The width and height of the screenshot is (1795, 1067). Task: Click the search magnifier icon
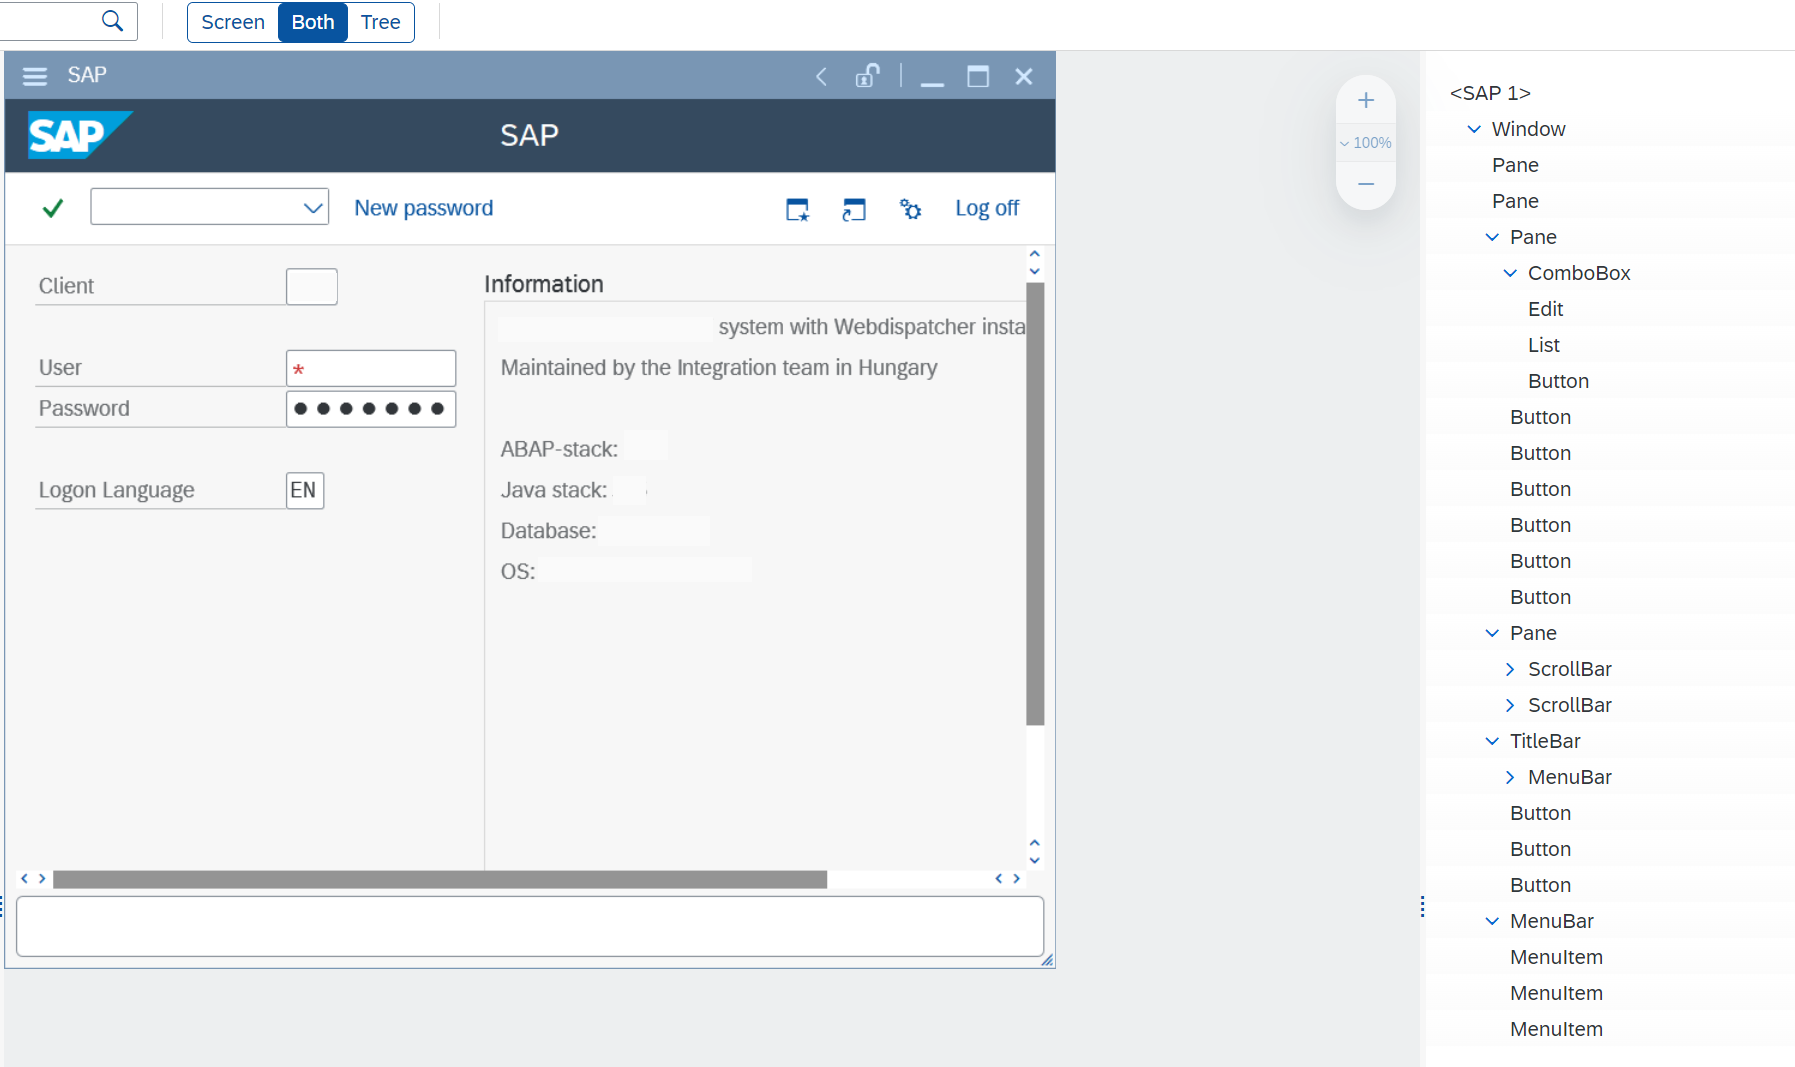pos(113,21)
